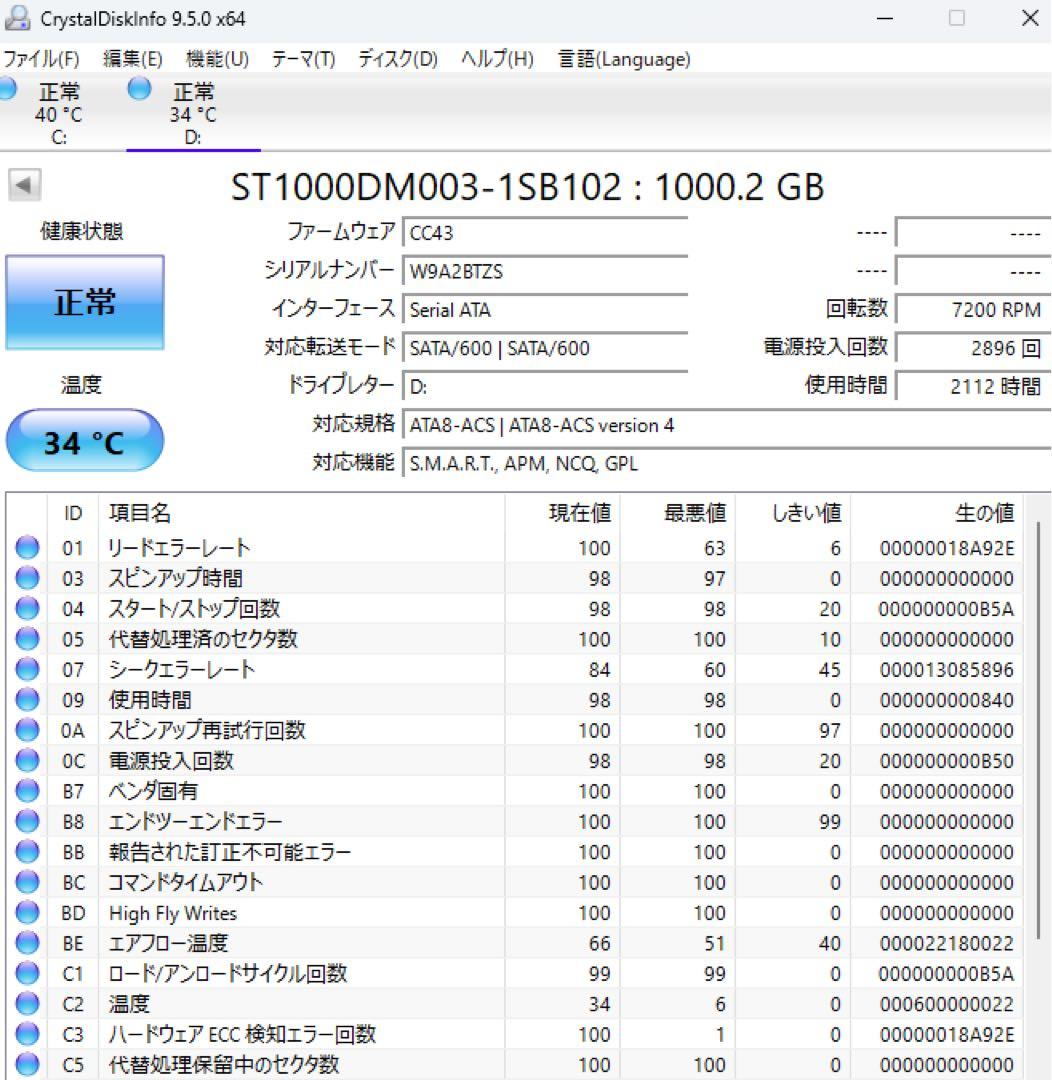Click the blue status dot beside リードエラーレート

(26, 547)
